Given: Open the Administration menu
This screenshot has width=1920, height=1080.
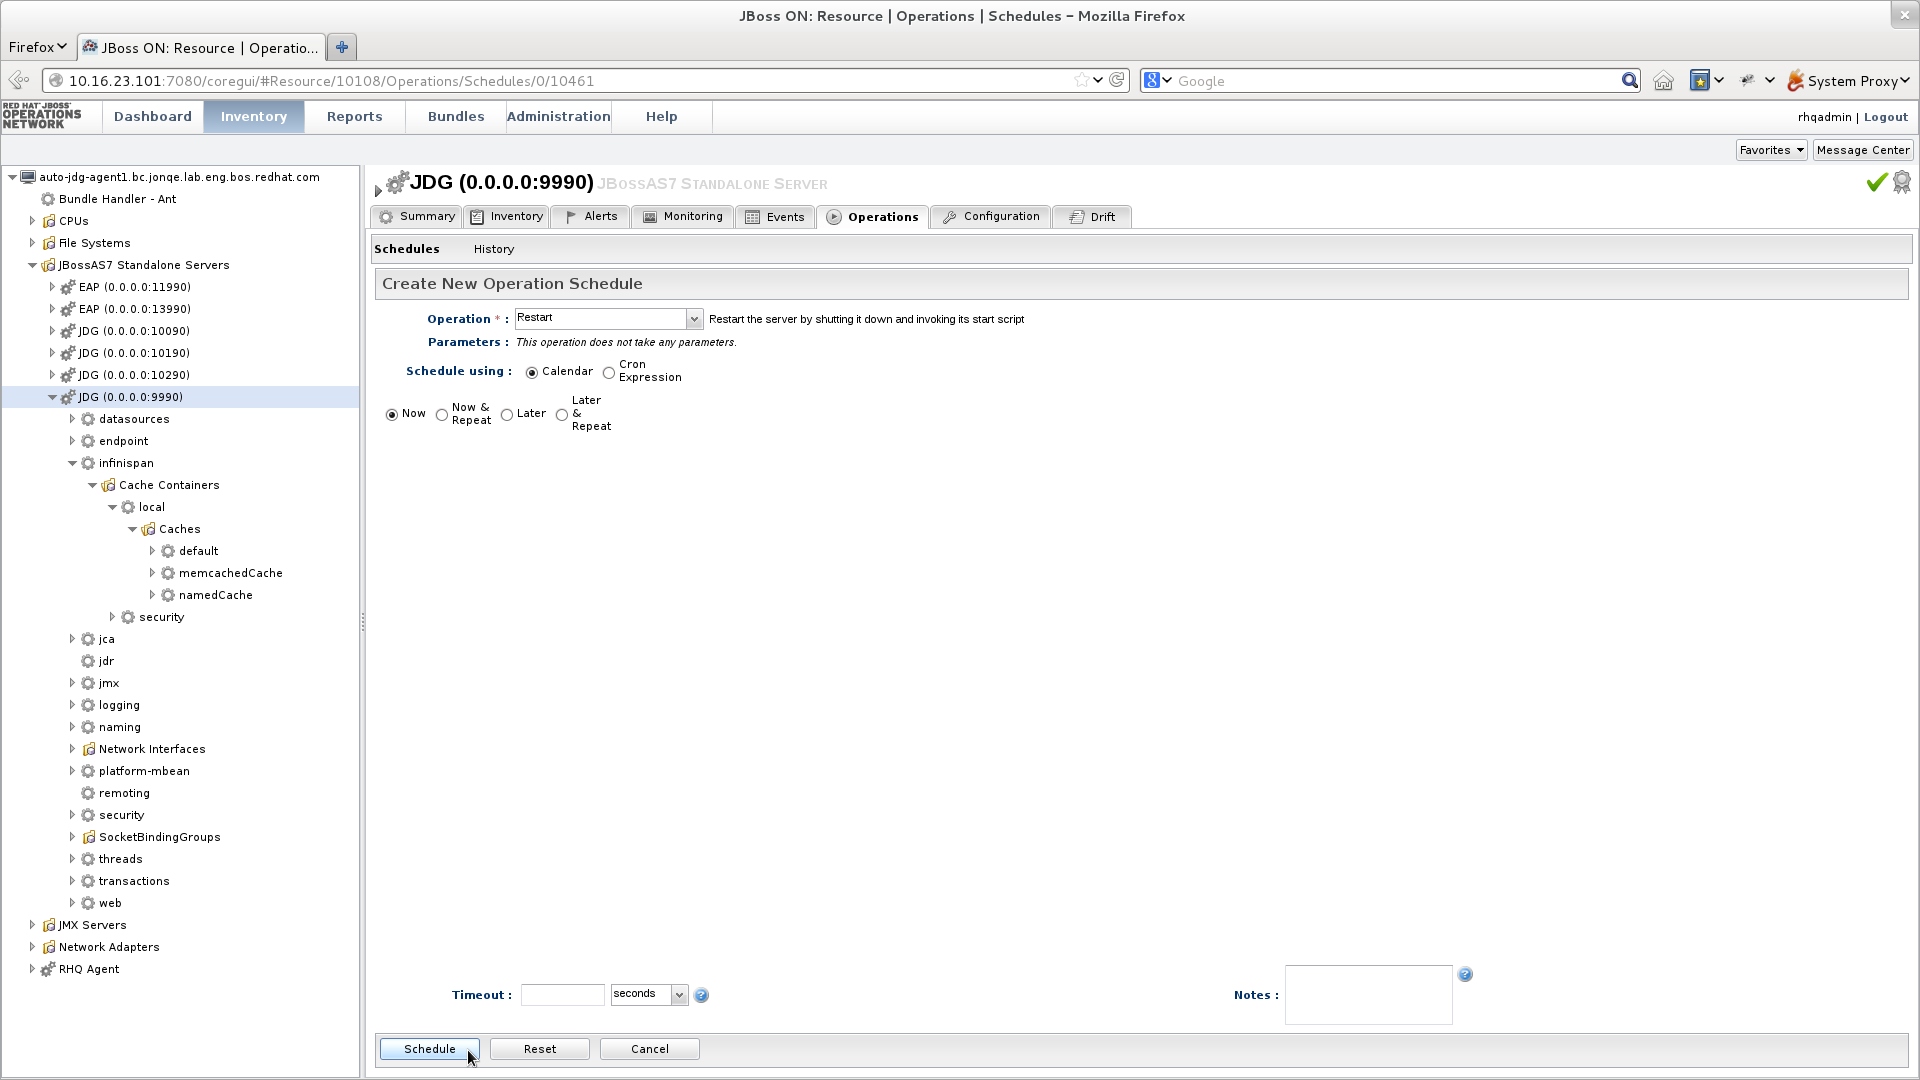Looking at the screenshot, I should pos(558,117).
